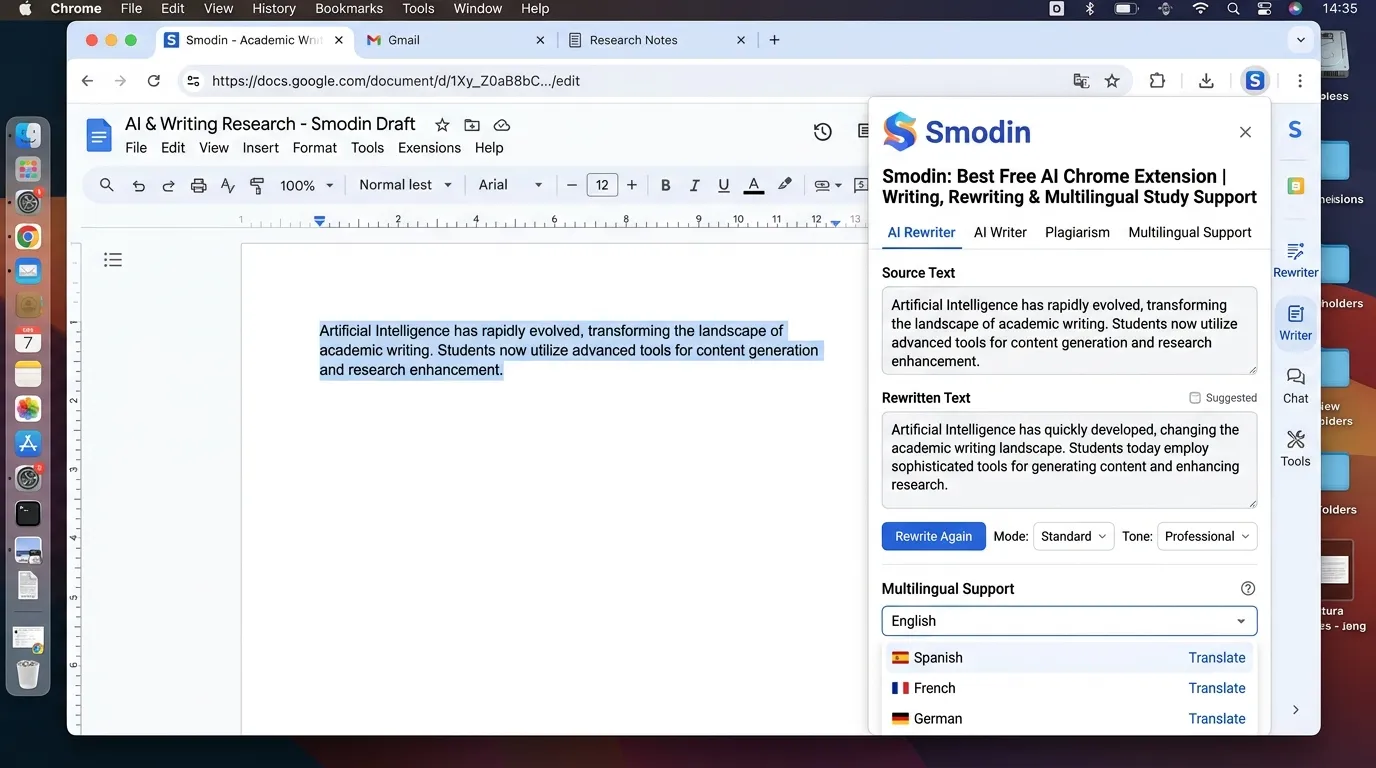Open the Google Docs home icon
Screen dimensions: 1376x768
[x=99, y=135]
